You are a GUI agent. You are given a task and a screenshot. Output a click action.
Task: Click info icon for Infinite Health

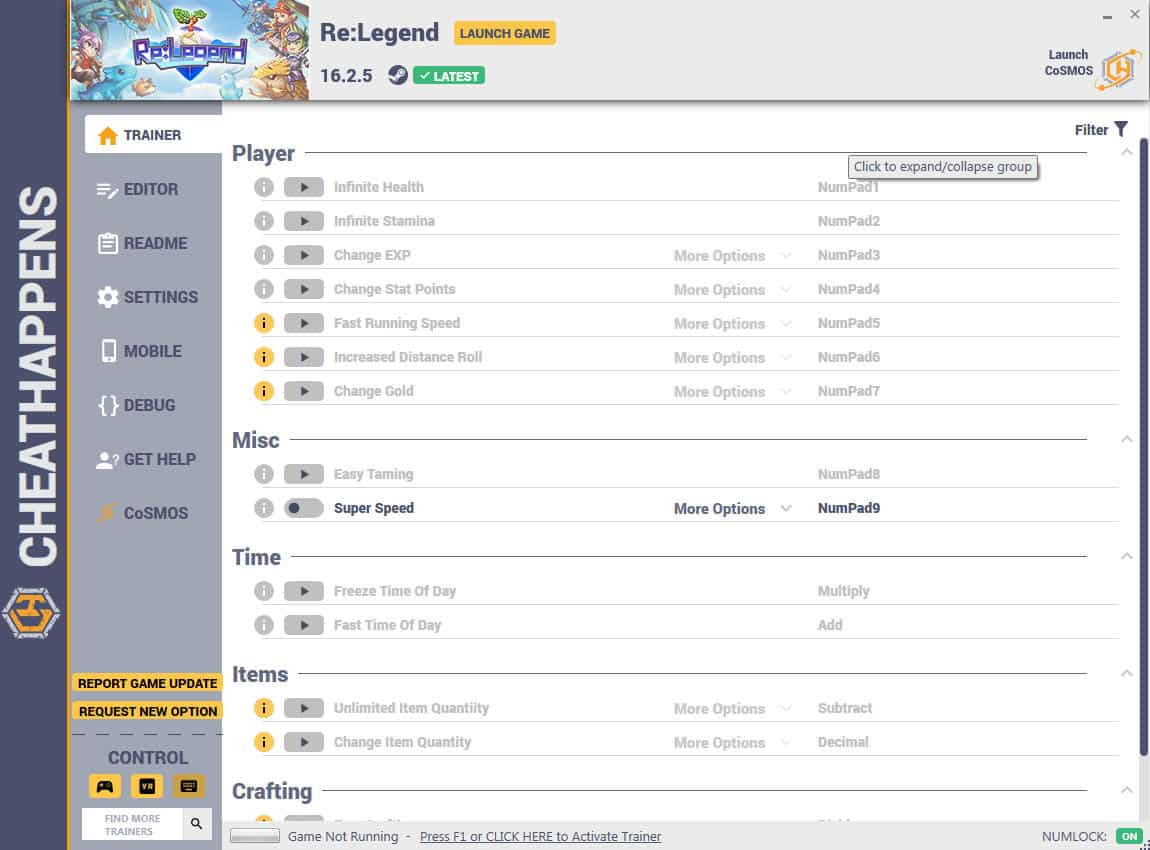coord(264,187)
